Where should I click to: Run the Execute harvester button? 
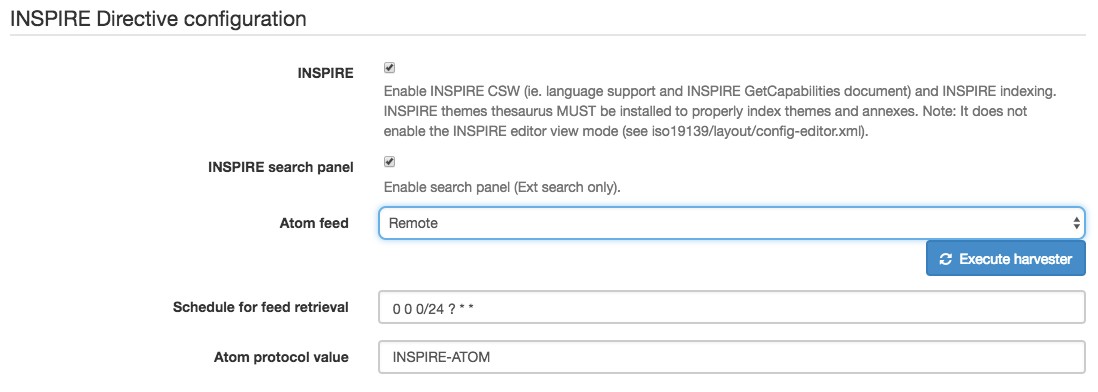click(1006, 259)
